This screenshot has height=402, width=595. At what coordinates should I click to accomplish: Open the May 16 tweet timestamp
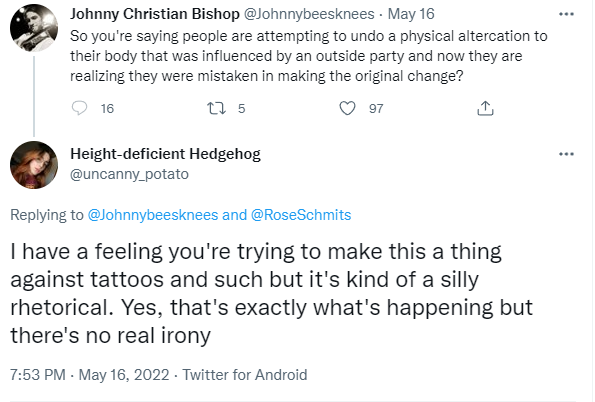(x=411, y=14)
